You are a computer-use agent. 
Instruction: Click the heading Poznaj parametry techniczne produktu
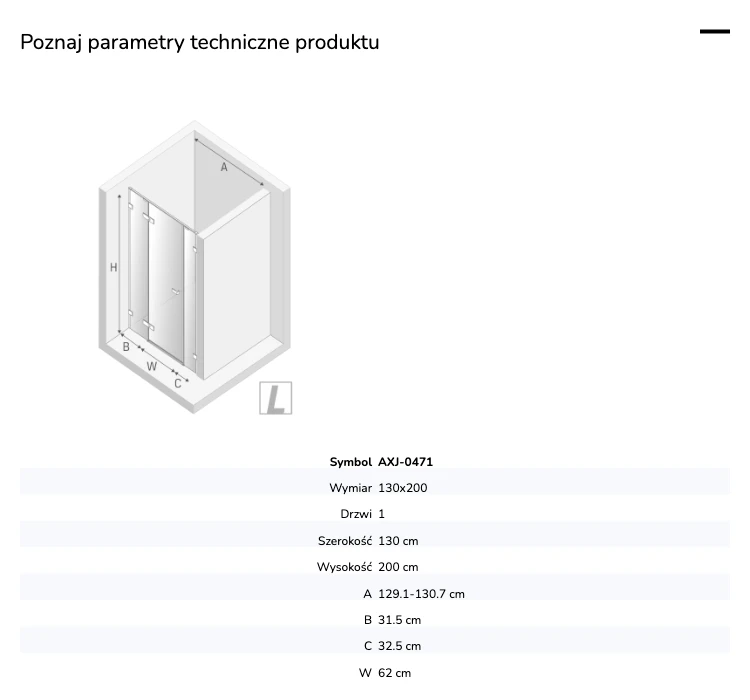click(x=199, y=42)
